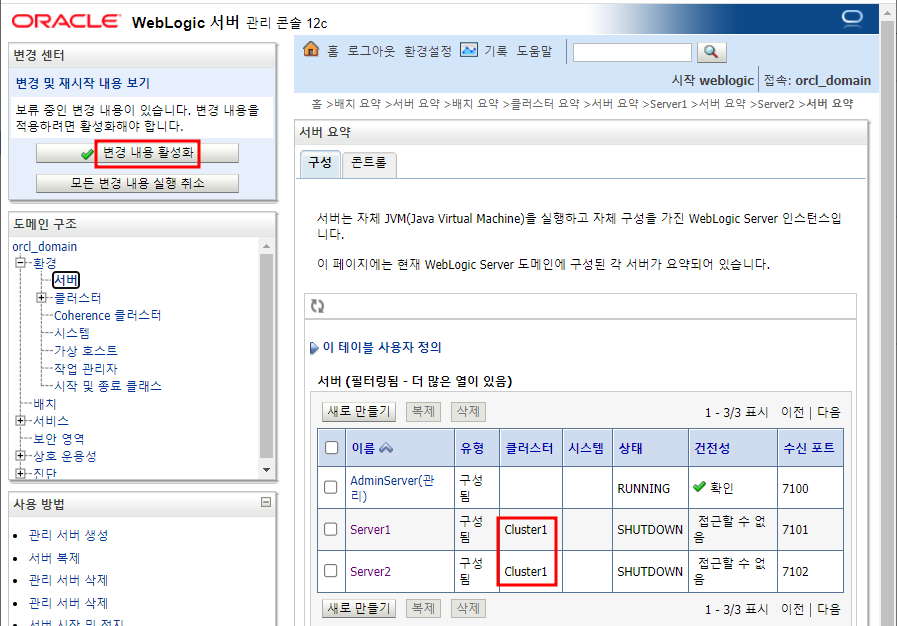Open 서버 복제 how-to link
Image resolution: width=897 pixels, height=626 pixels.
[54, 558]
